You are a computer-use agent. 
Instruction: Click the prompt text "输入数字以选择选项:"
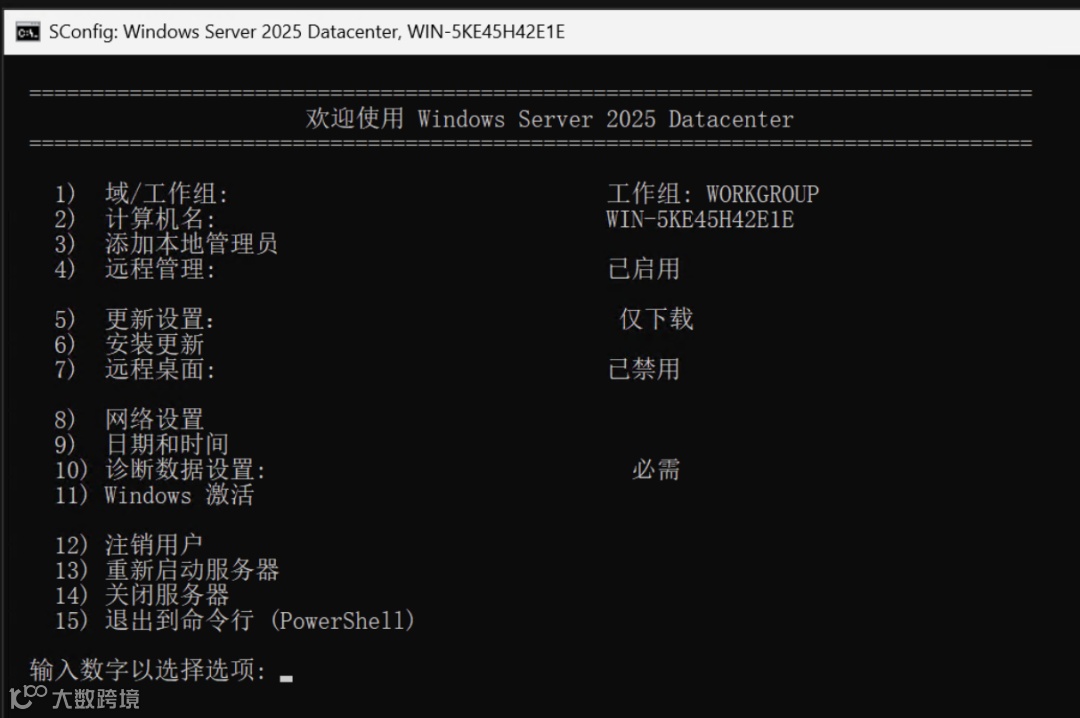pos(148,670)
